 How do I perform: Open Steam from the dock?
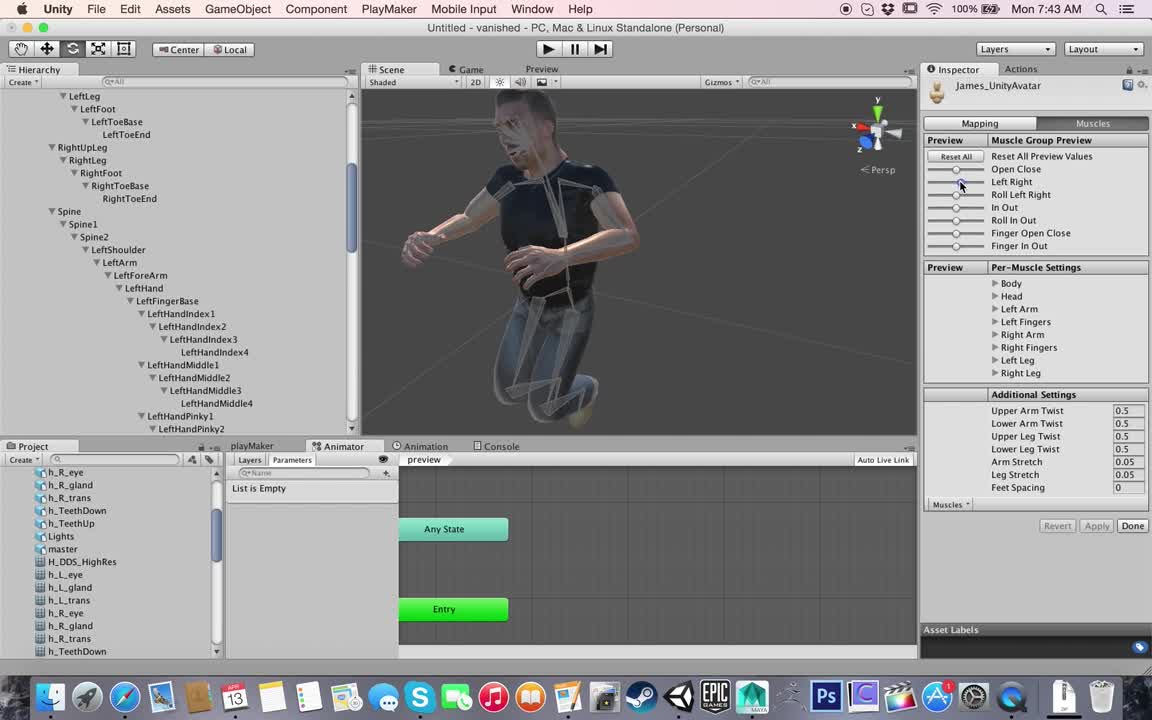coord(641,696)
